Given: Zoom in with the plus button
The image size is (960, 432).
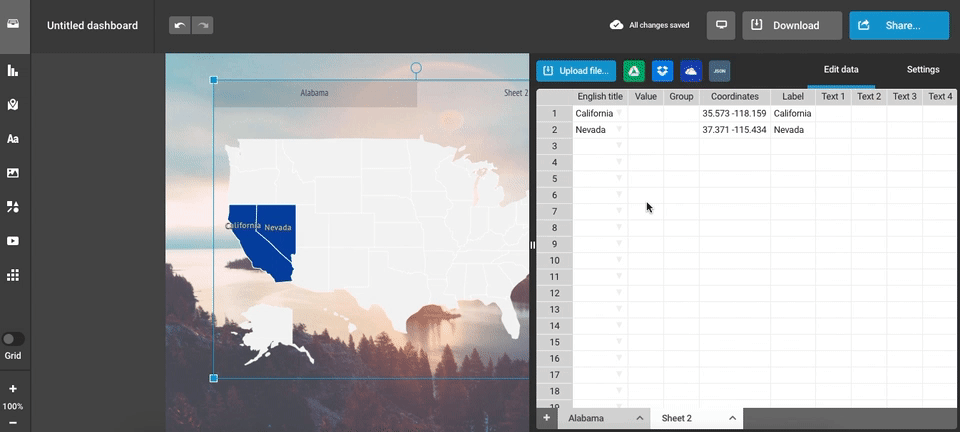Looking at the screenshot, I should point(13,389).
